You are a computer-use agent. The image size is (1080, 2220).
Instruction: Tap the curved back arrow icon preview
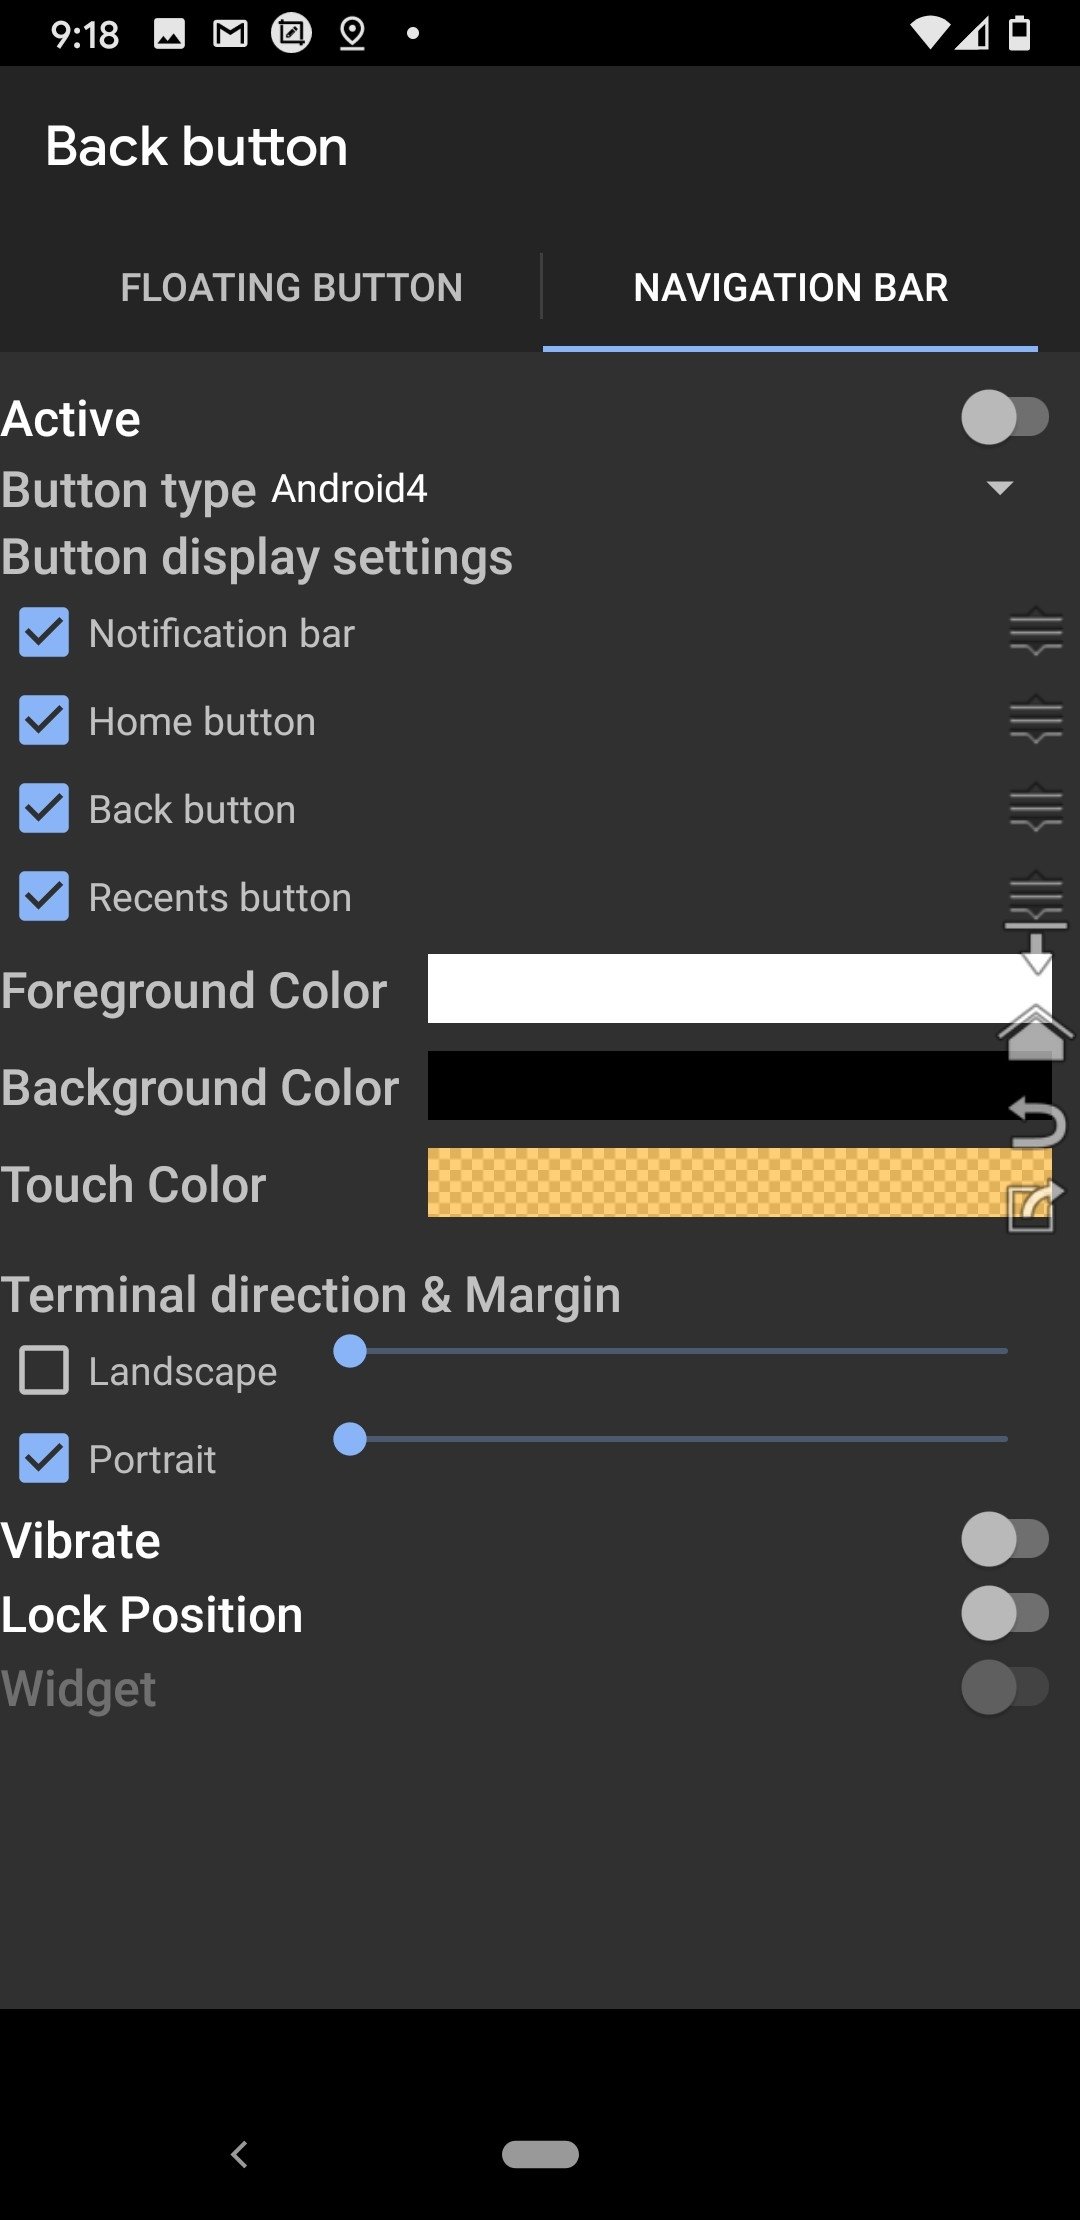tap(1037, 1122)
